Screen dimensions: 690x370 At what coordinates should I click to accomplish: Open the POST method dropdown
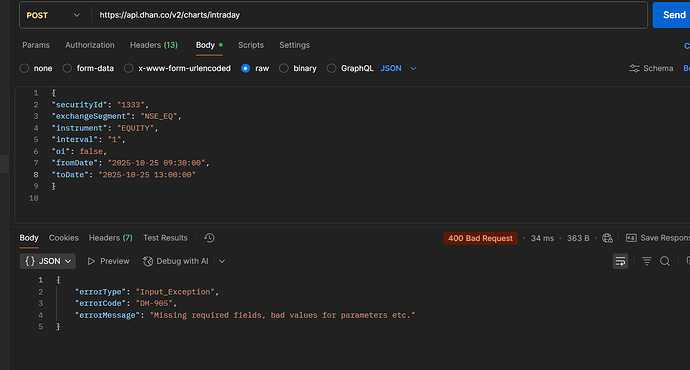tap(53, 15)
